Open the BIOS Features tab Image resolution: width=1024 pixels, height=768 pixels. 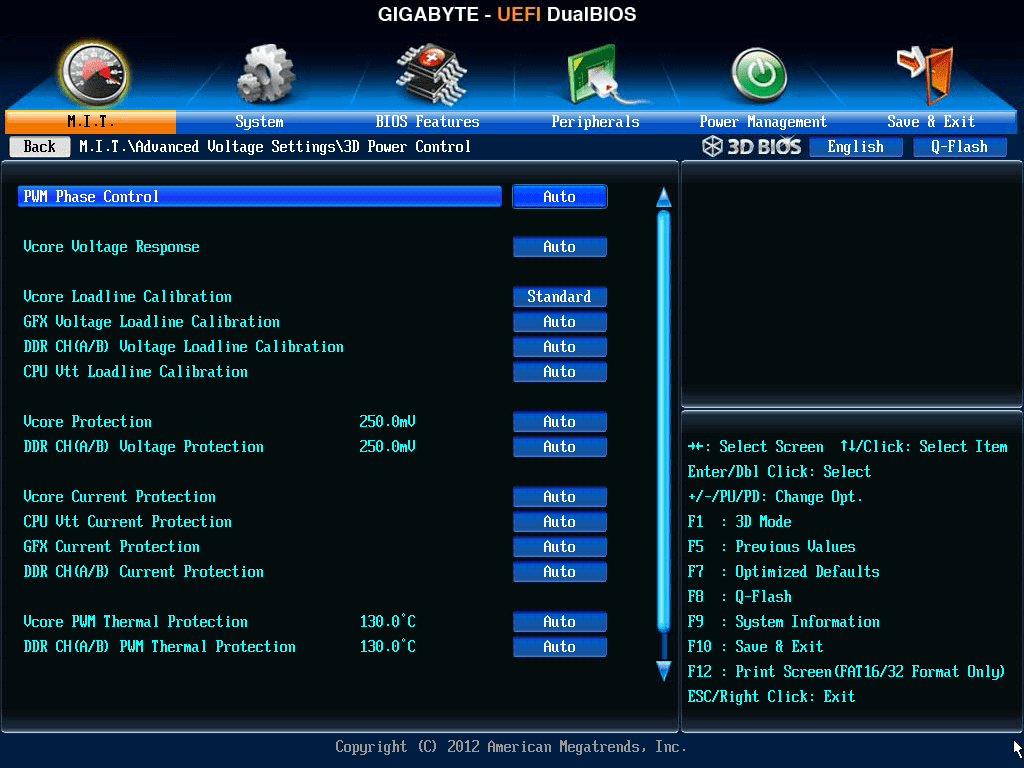coord(427,121)
